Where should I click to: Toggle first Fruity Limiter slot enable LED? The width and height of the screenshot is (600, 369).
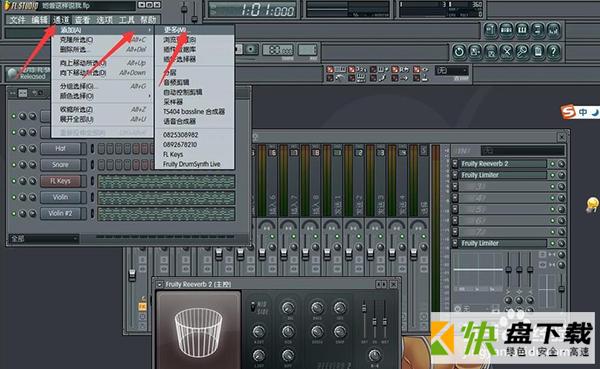coord(553,175)
